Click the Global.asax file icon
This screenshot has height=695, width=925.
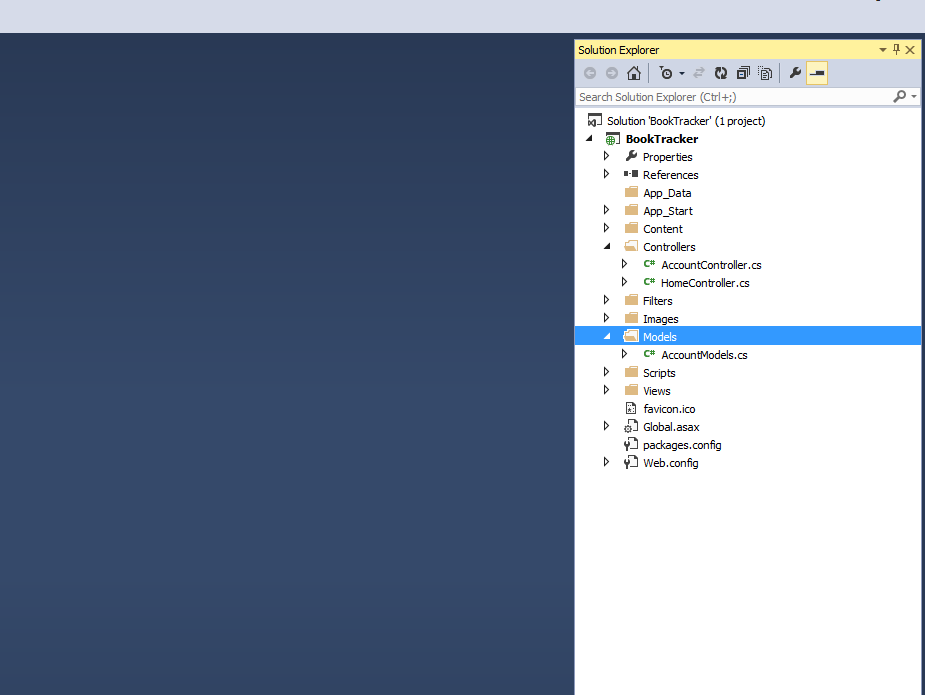click(x=631, y=426)
